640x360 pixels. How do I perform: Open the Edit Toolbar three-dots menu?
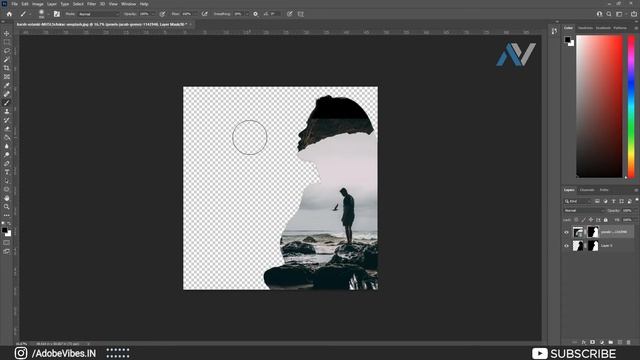coord(7,215)
